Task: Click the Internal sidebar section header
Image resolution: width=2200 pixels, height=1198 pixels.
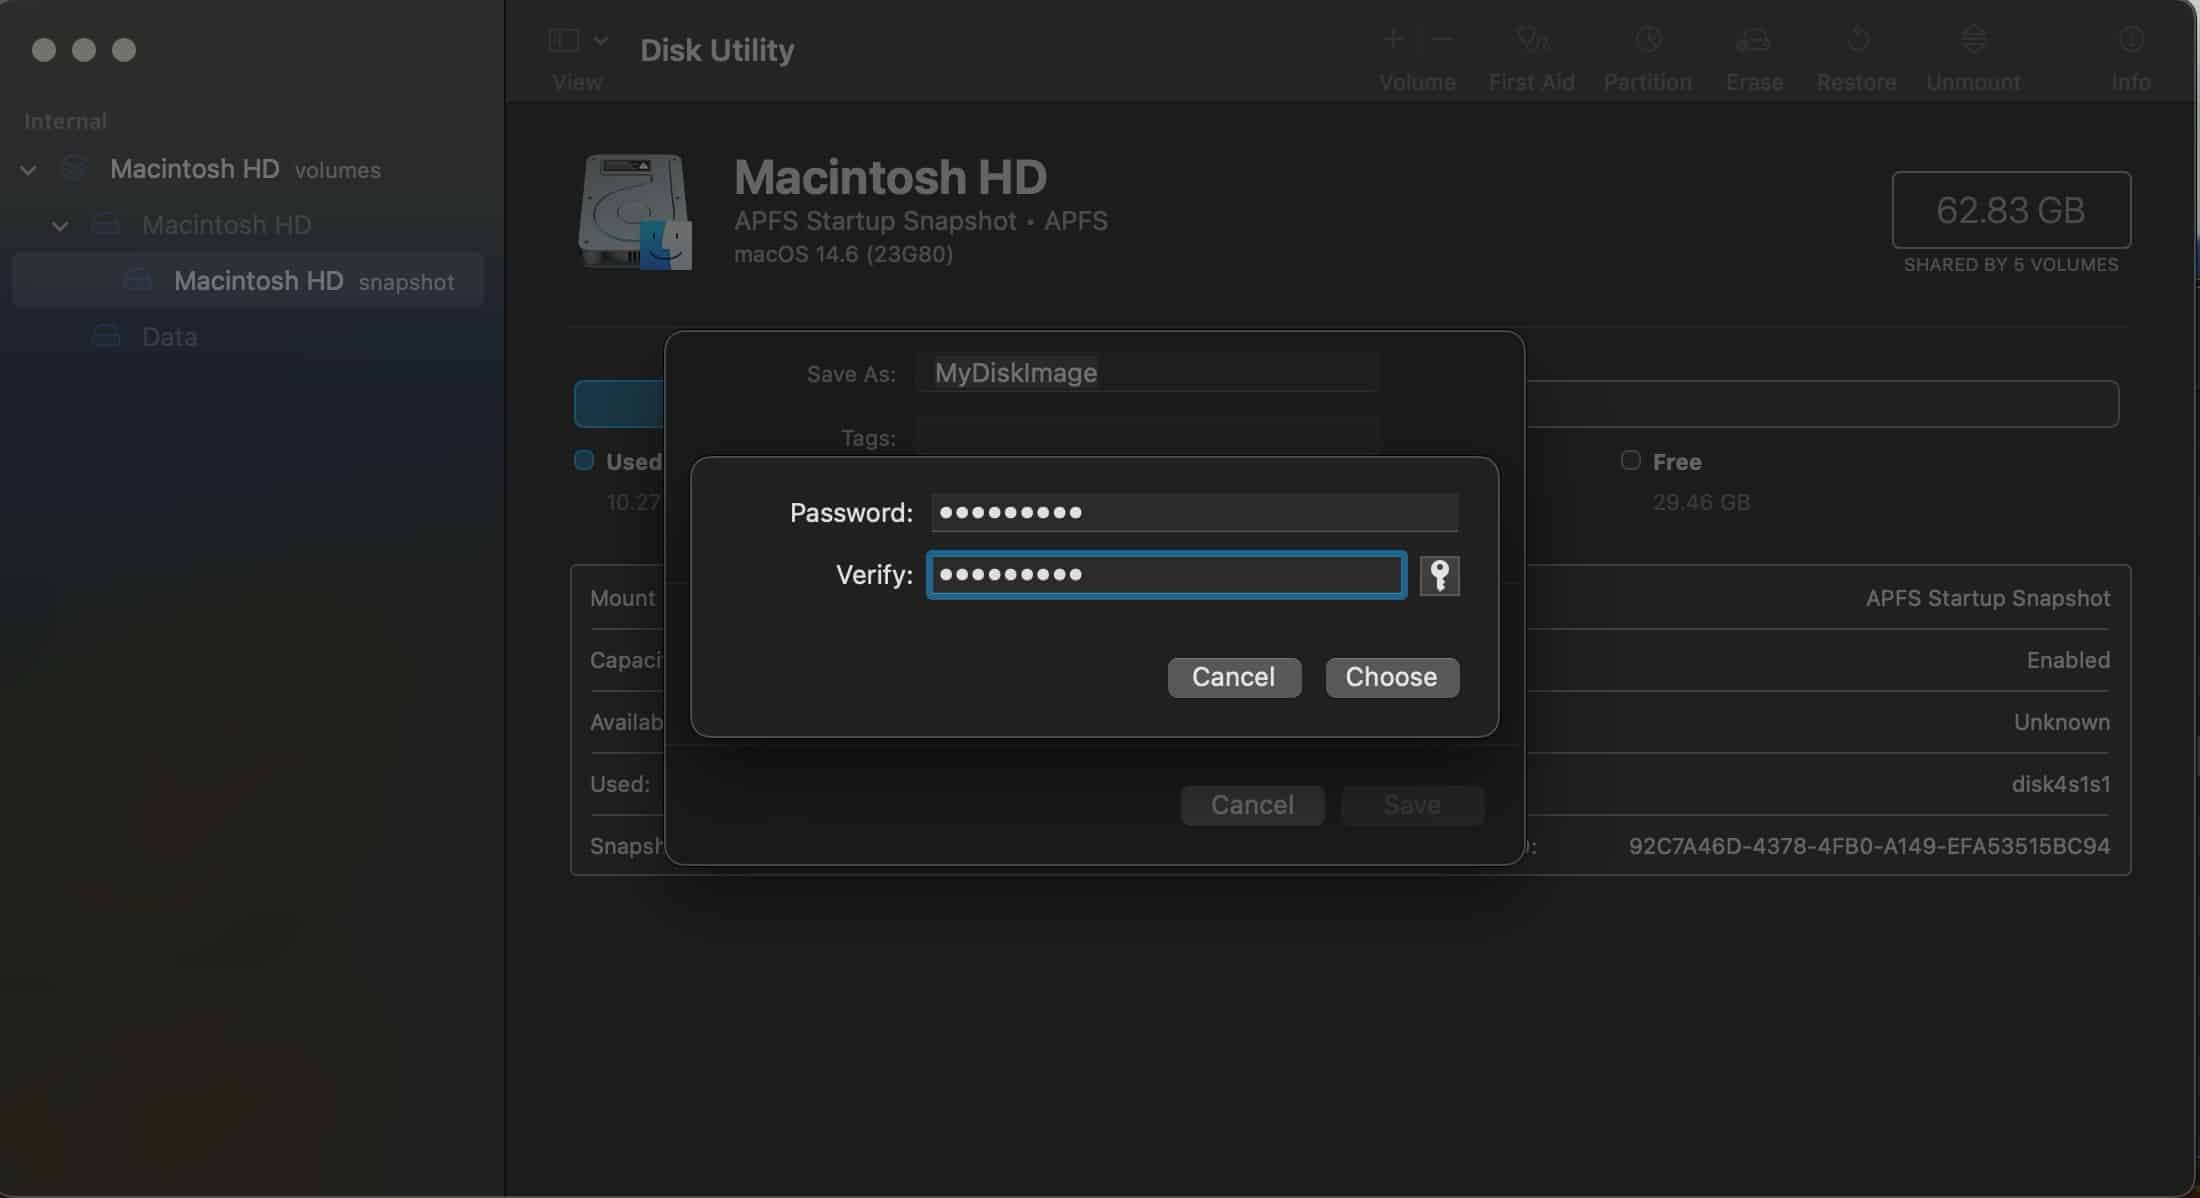Action: pos(65,121)
